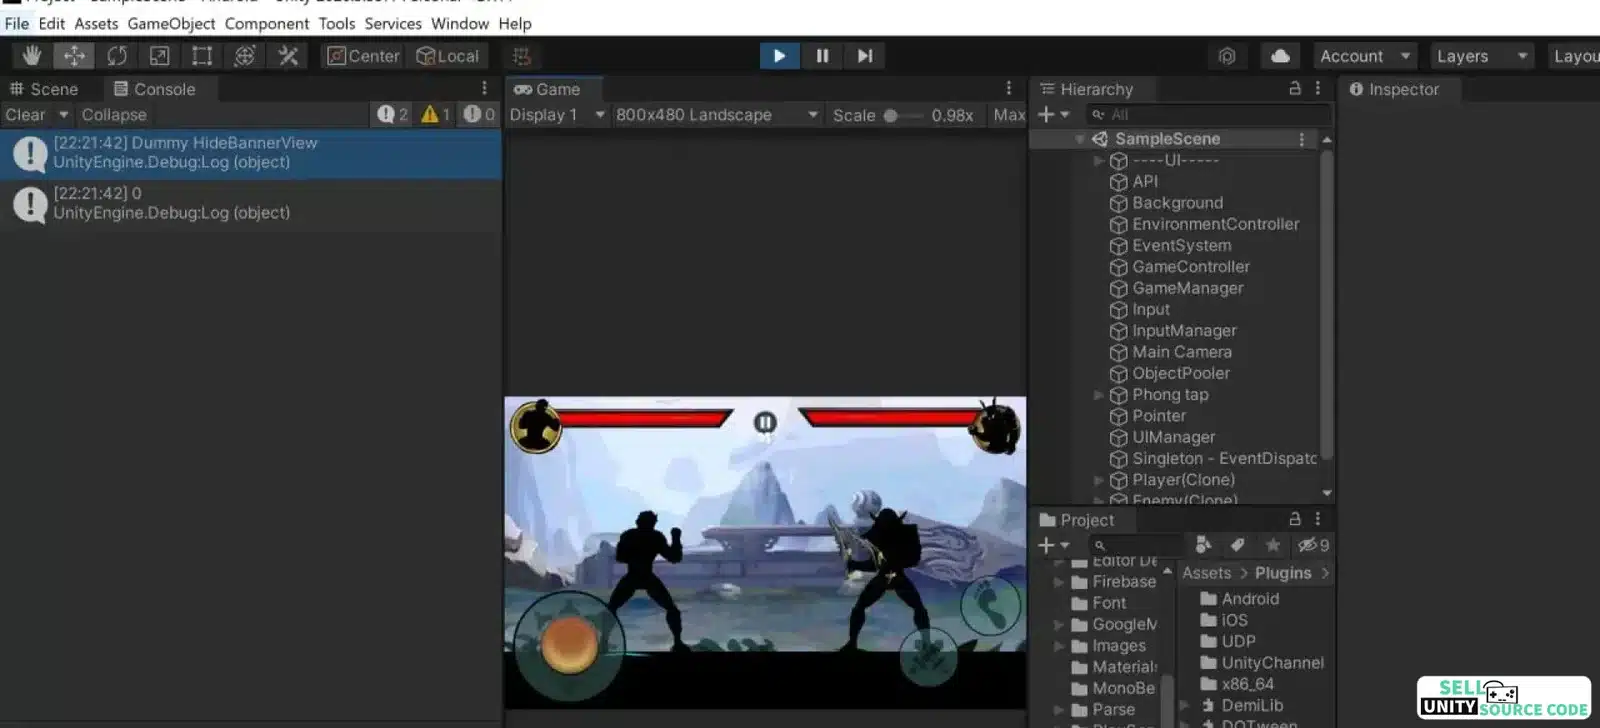Image resolution: width=1600 pixels, height=728 pixels.
Task: Open the Project panel options menu
Action: [1318, 519]
